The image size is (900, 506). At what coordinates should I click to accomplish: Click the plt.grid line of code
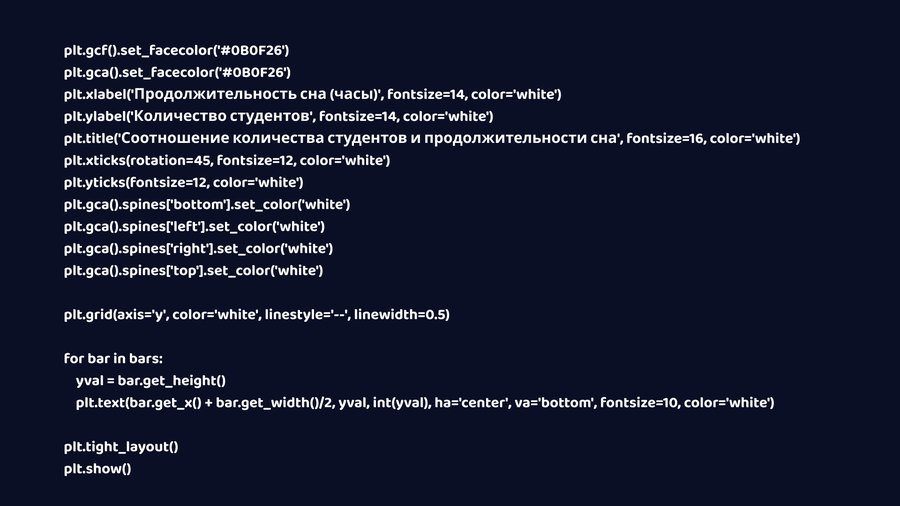click(256, 315)
